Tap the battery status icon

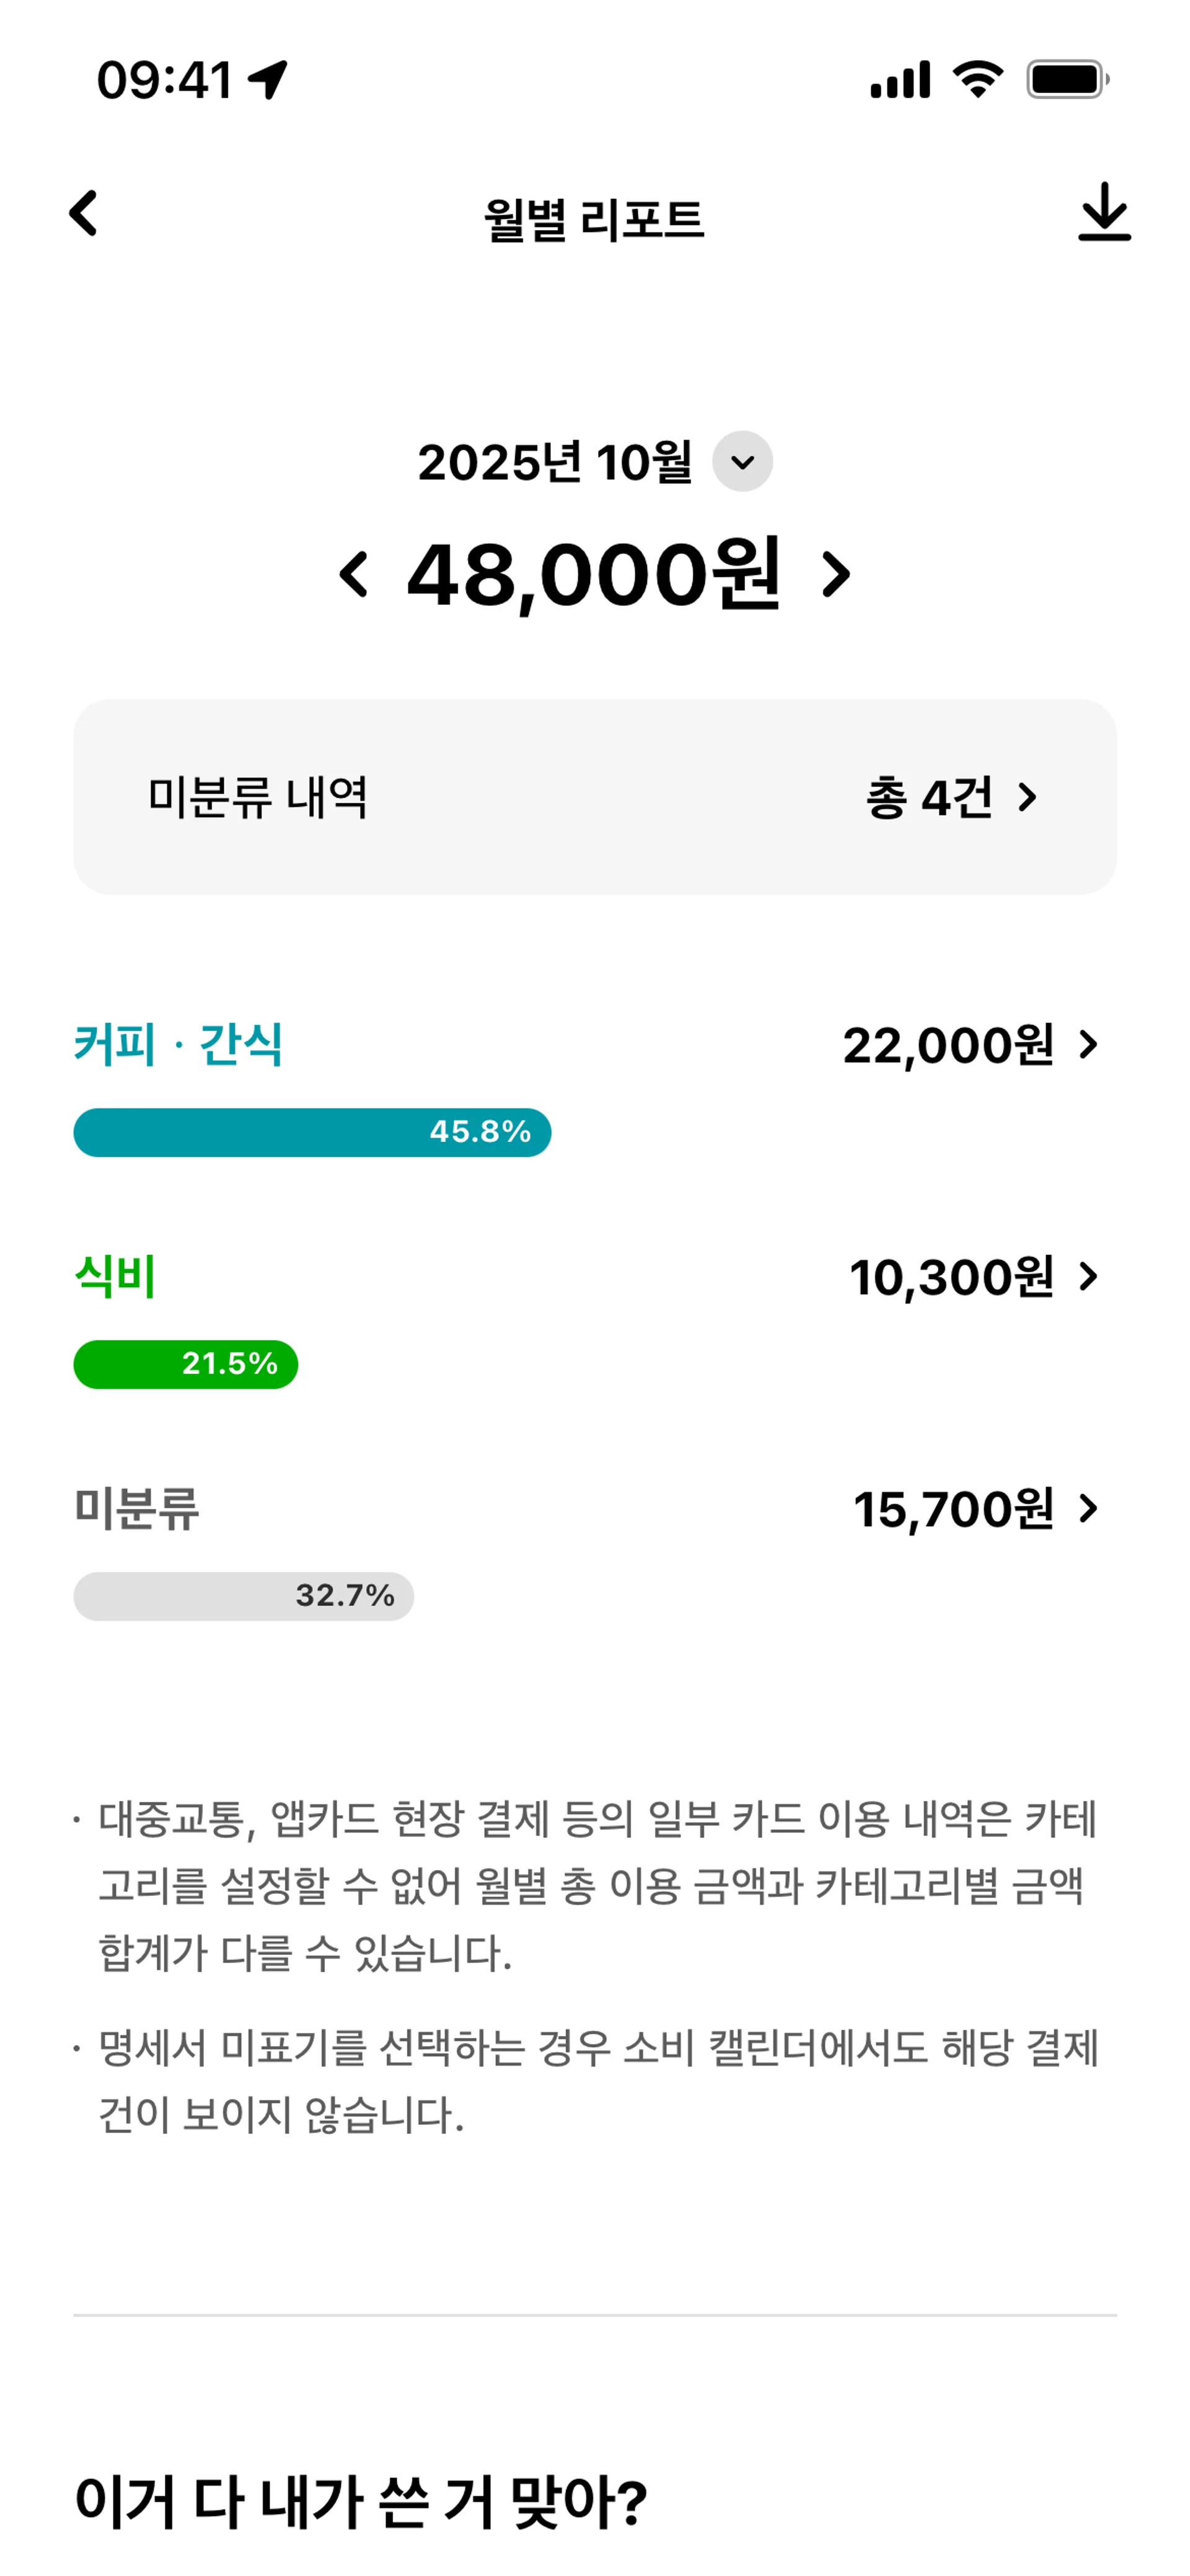tap(1068, 79)
